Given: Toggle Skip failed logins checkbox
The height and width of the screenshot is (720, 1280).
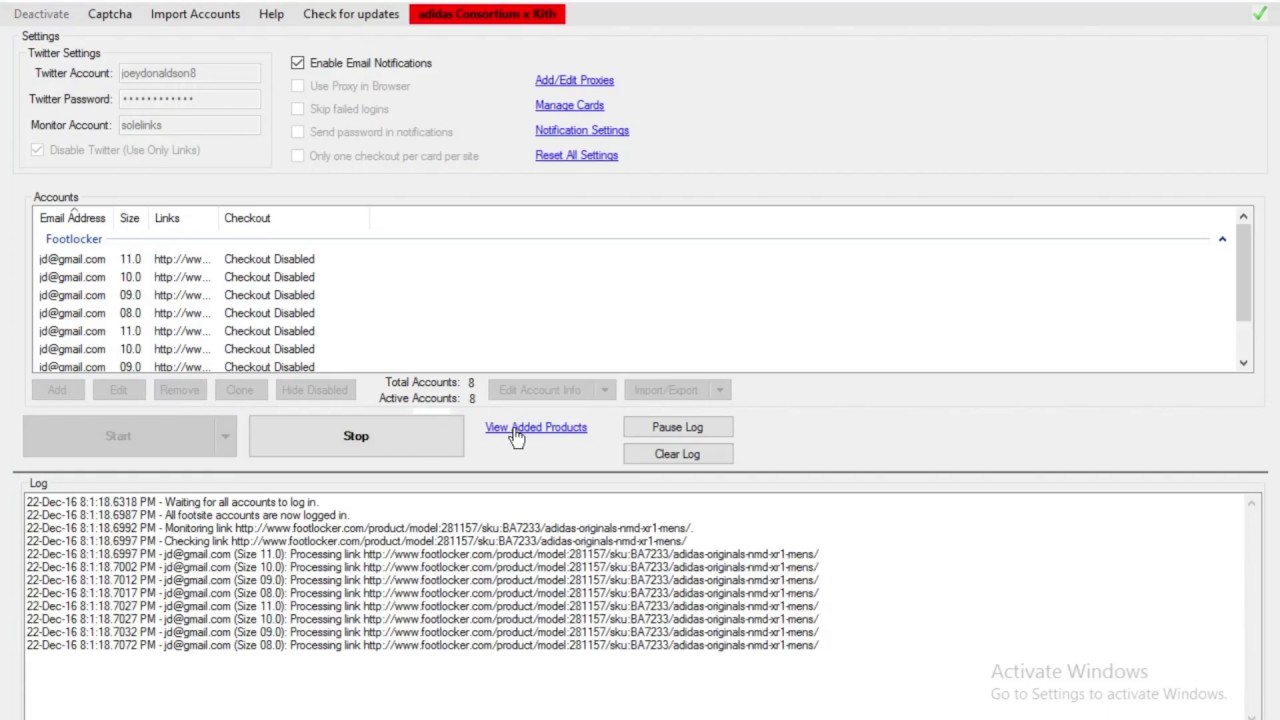Looking at the screenshot, I should coord(297,109).
